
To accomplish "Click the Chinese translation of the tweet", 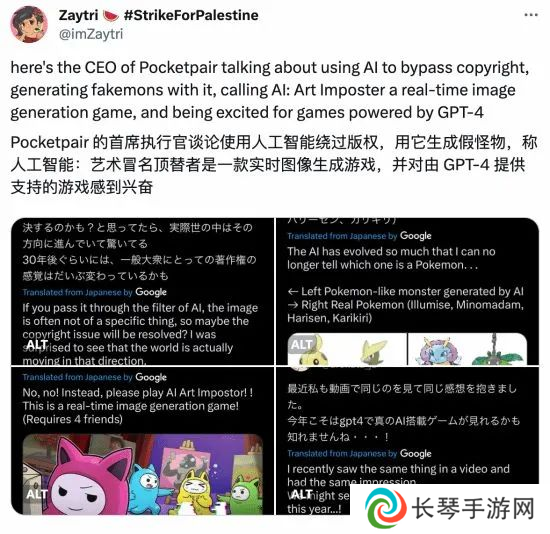I will [274, 165].
